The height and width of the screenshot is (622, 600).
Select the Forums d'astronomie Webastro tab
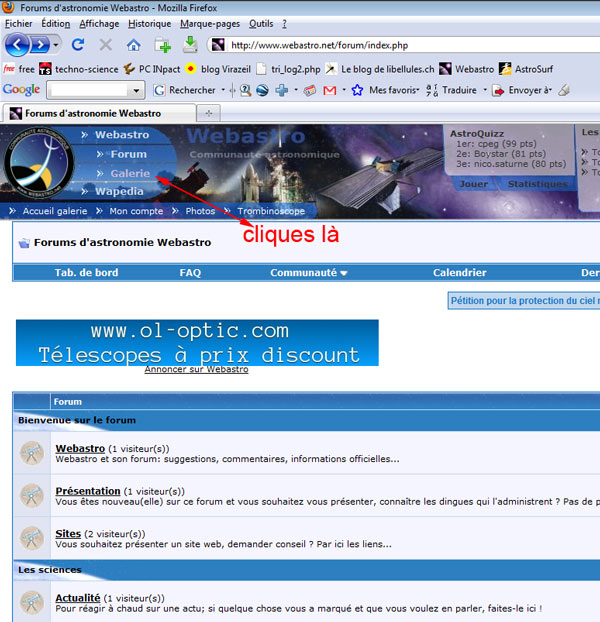point(100,113)
